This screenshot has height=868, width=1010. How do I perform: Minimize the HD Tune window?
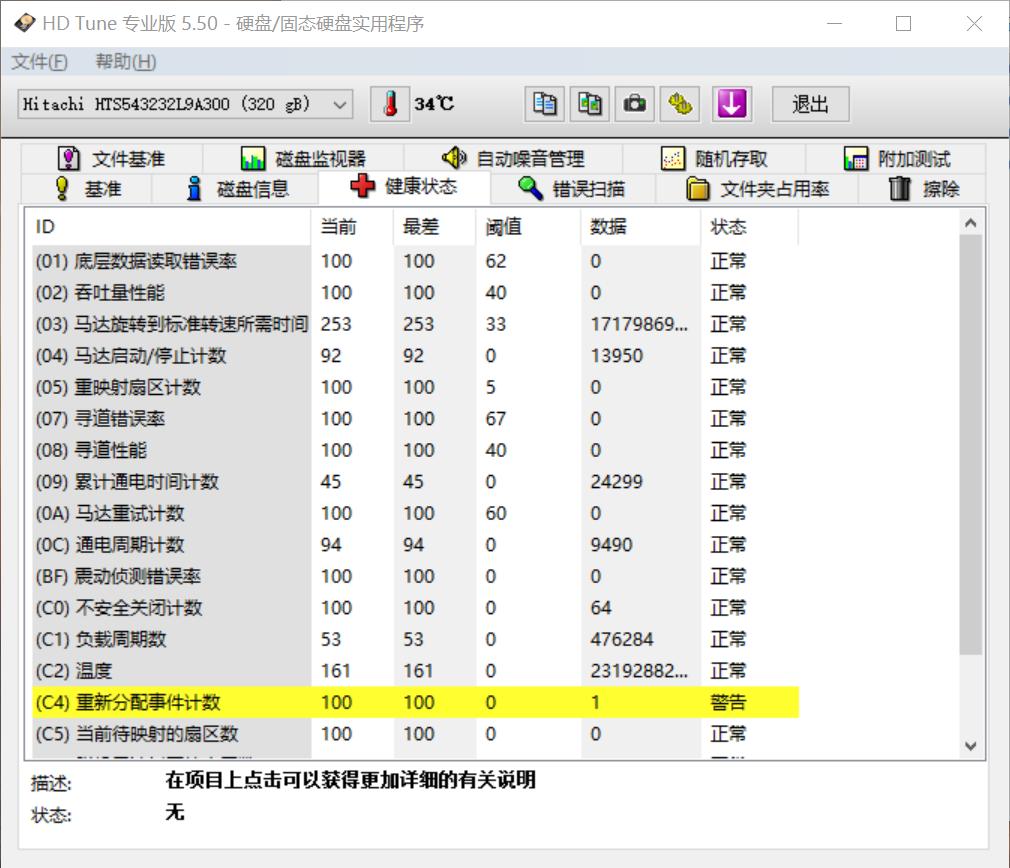point(835,24)
